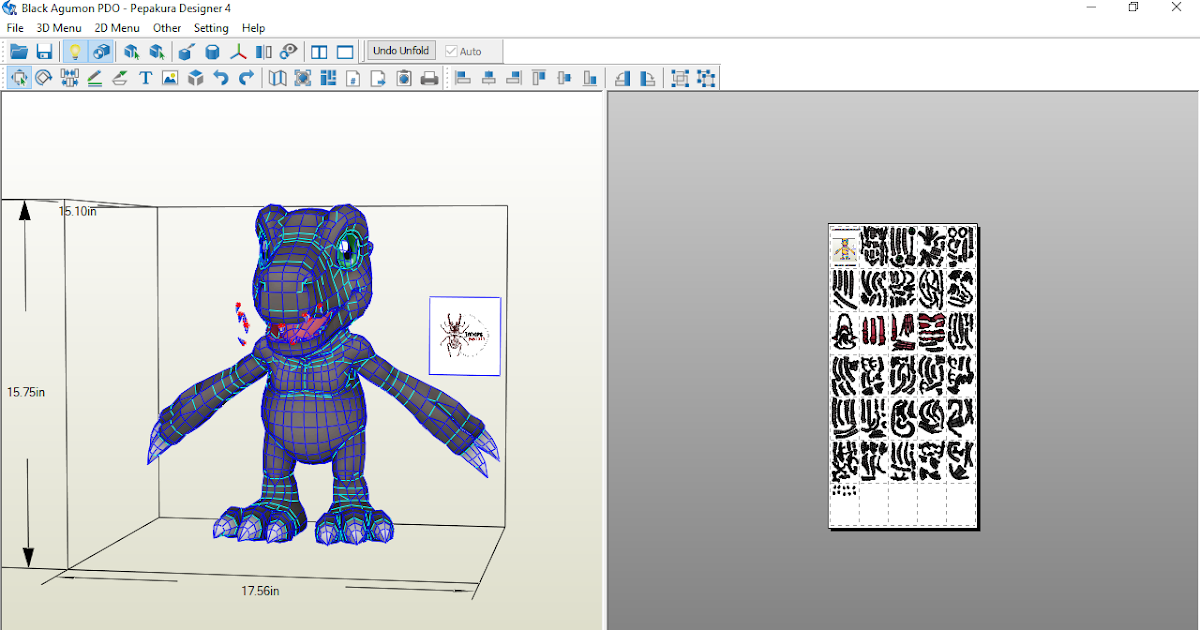Select the Insert Text tool icon
Viewport: 1200px width, 630px height.
145,77
